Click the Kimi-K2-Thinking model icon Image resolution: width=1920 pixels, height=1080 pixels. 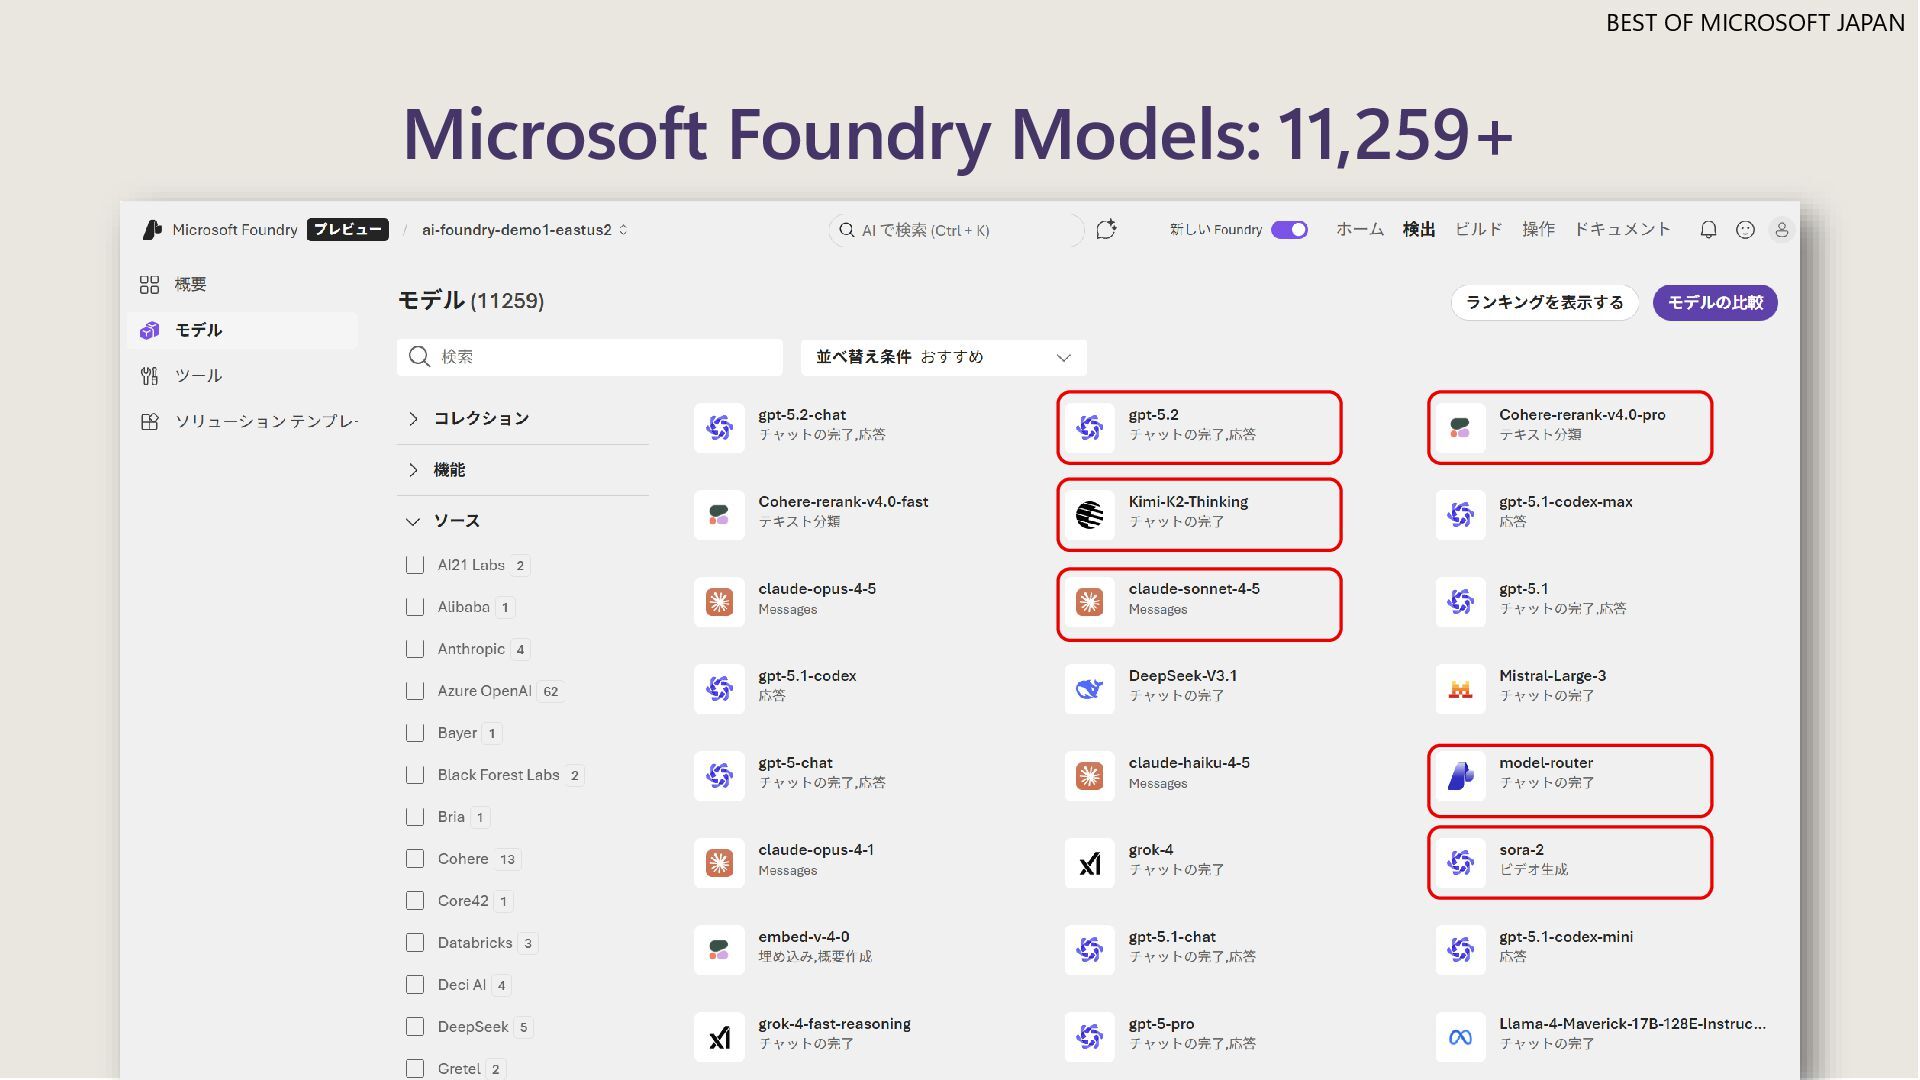(x=1089, y=515)
